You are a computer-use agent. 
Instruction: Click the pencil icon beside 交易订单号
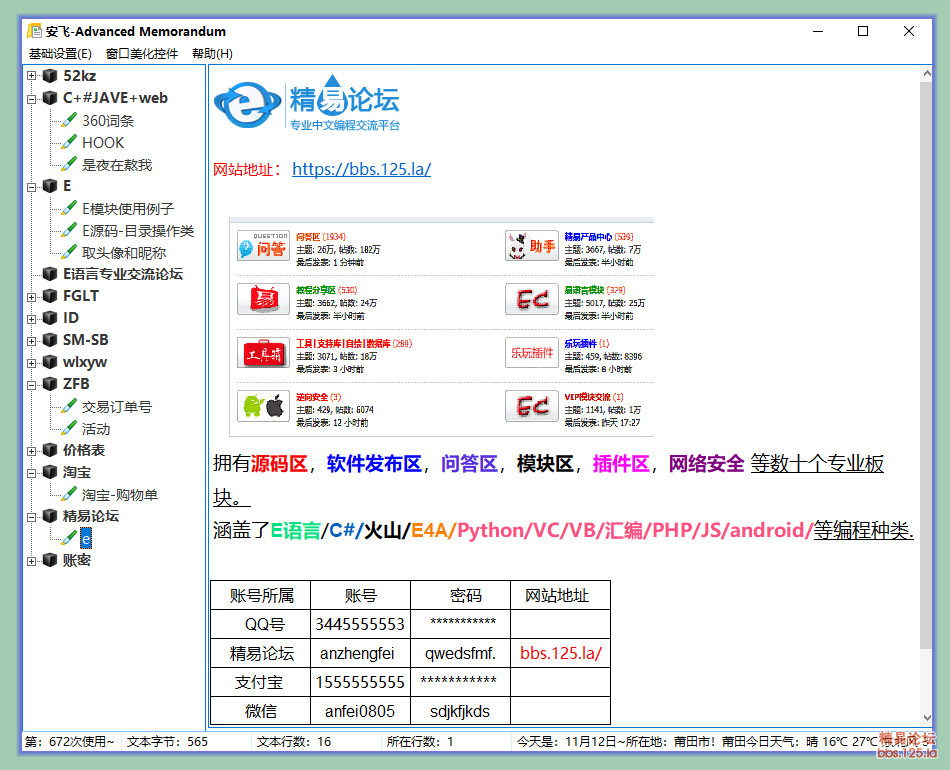click(x=69, y=406)
